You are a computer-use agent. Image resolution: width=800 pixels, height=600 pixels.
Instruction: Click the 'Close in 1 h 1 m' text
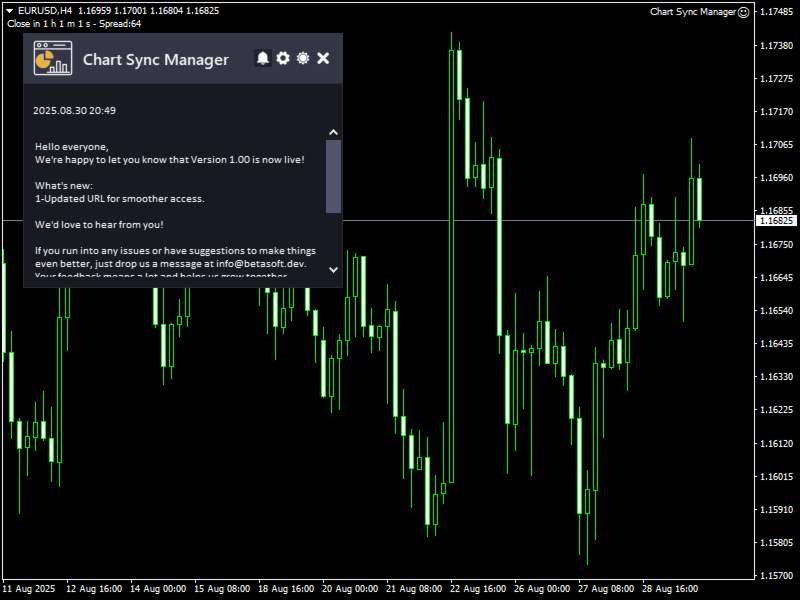[x=44, y=23]
